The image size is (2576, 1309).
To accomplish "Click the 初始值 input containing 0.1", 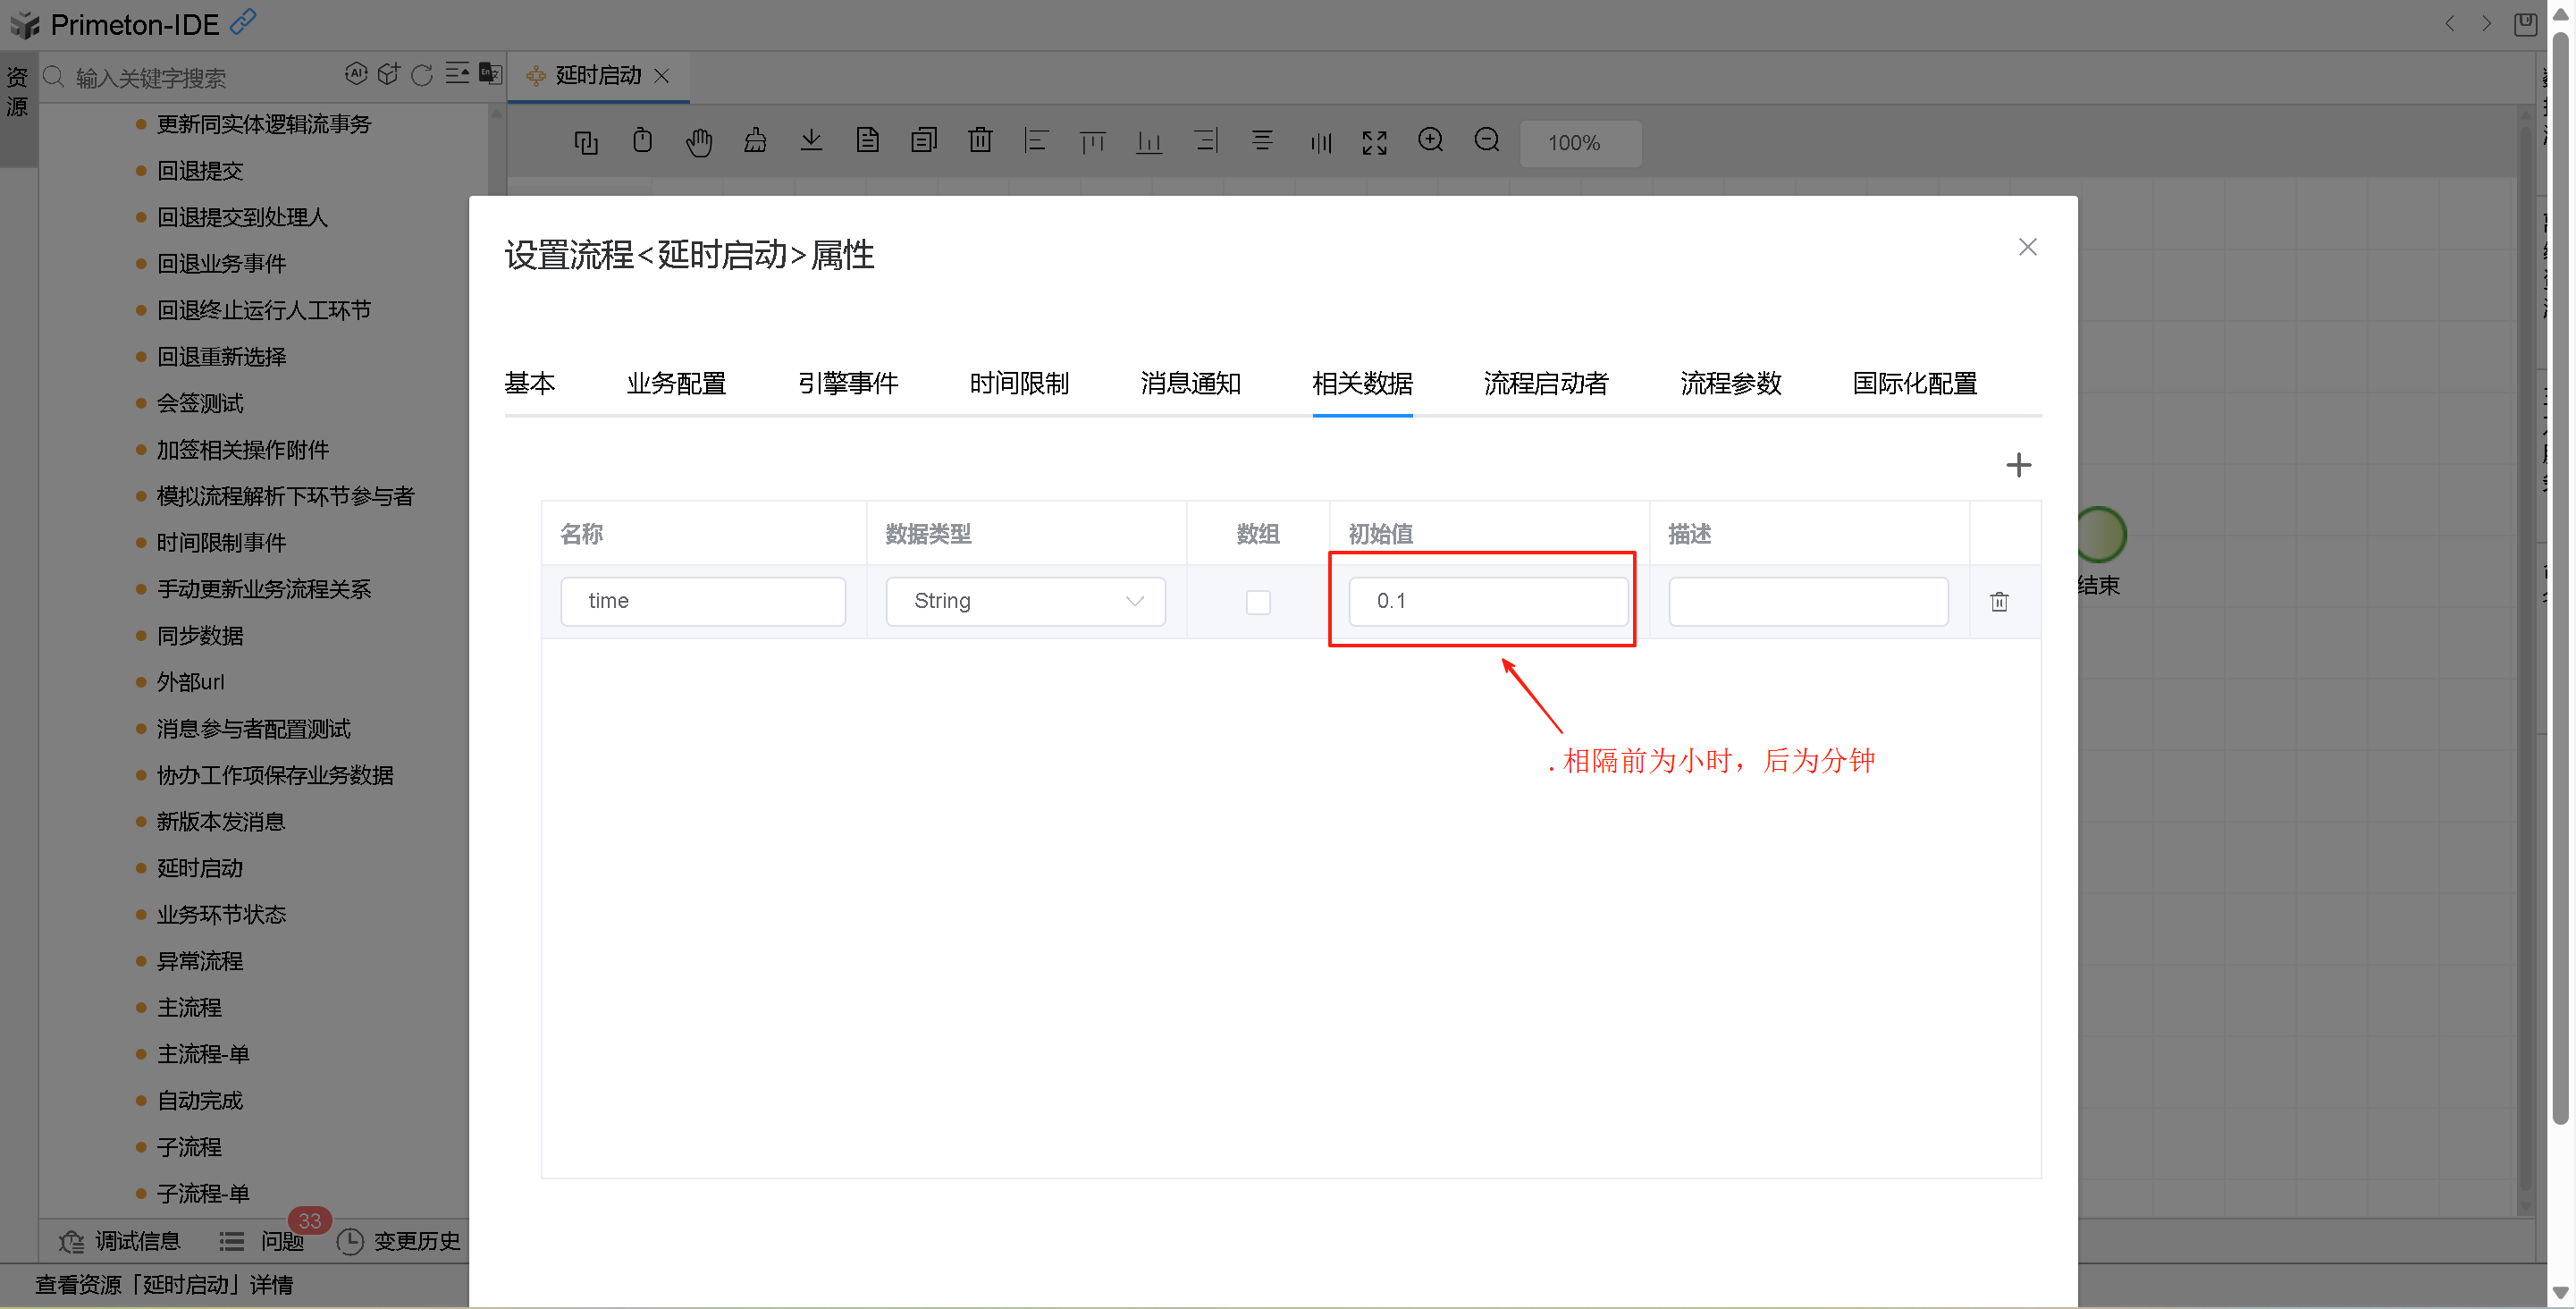I will [1487, 601].
